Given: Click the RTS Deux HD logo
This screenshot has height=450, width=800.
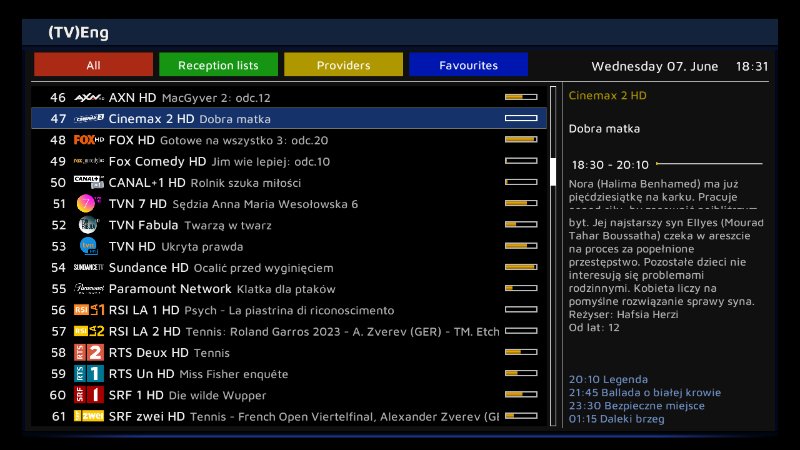Looking at the screenshot, I should click(89, 353).
